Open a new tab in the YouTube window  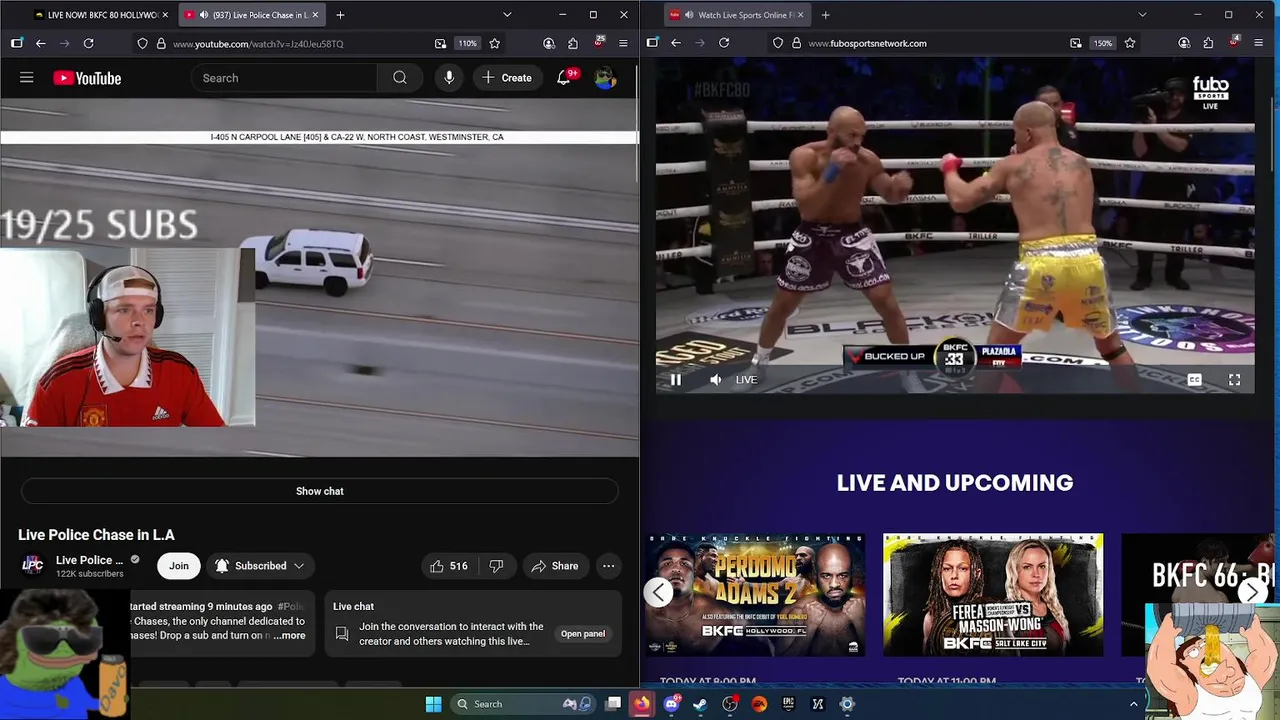(x=340, y=15)
